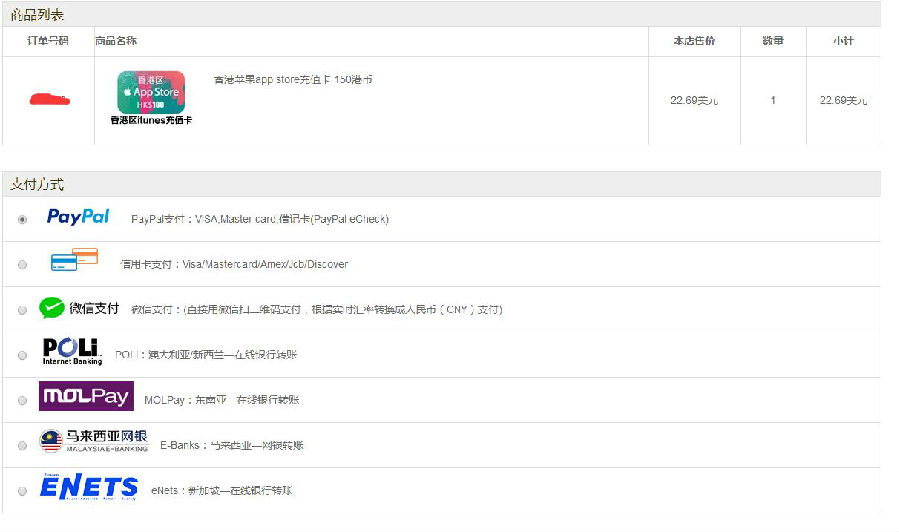Click the unit price 22.69 cell
This screenshot has height=532, width=899.
694,101
